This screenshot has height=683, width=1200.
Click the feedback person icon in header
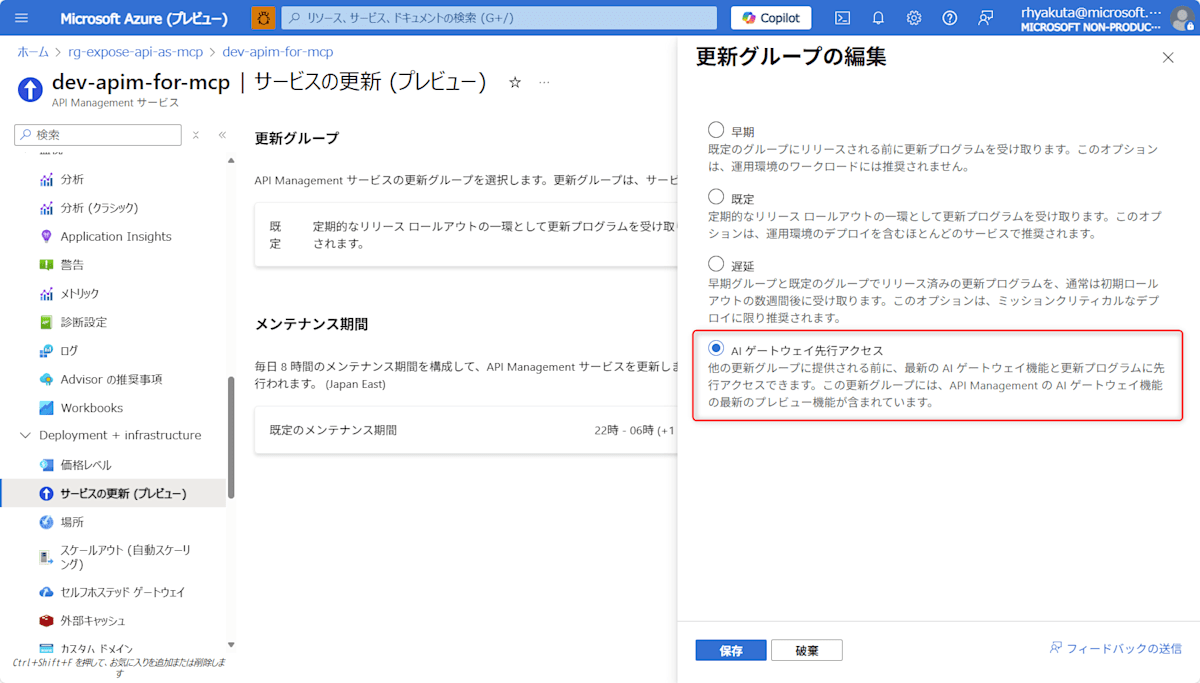[986, 18]
